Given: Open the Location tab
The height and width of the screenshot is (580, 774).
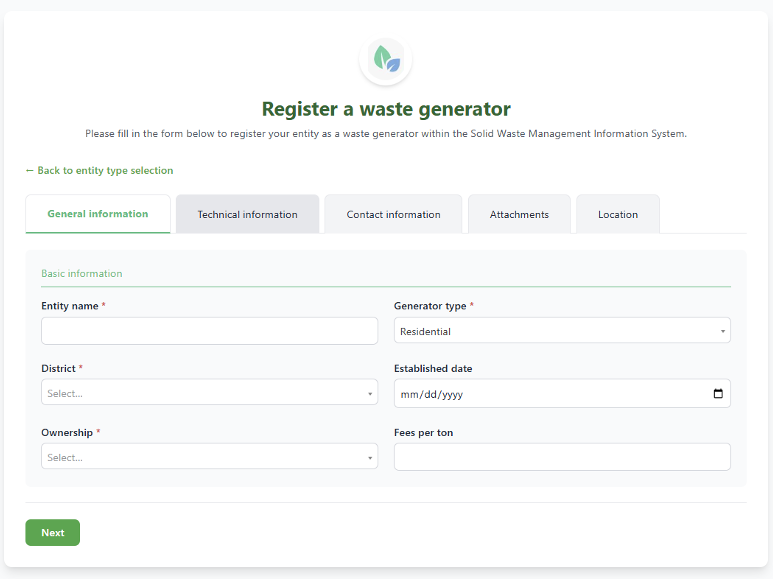Looking at the screenshot, I should [618, 214].
